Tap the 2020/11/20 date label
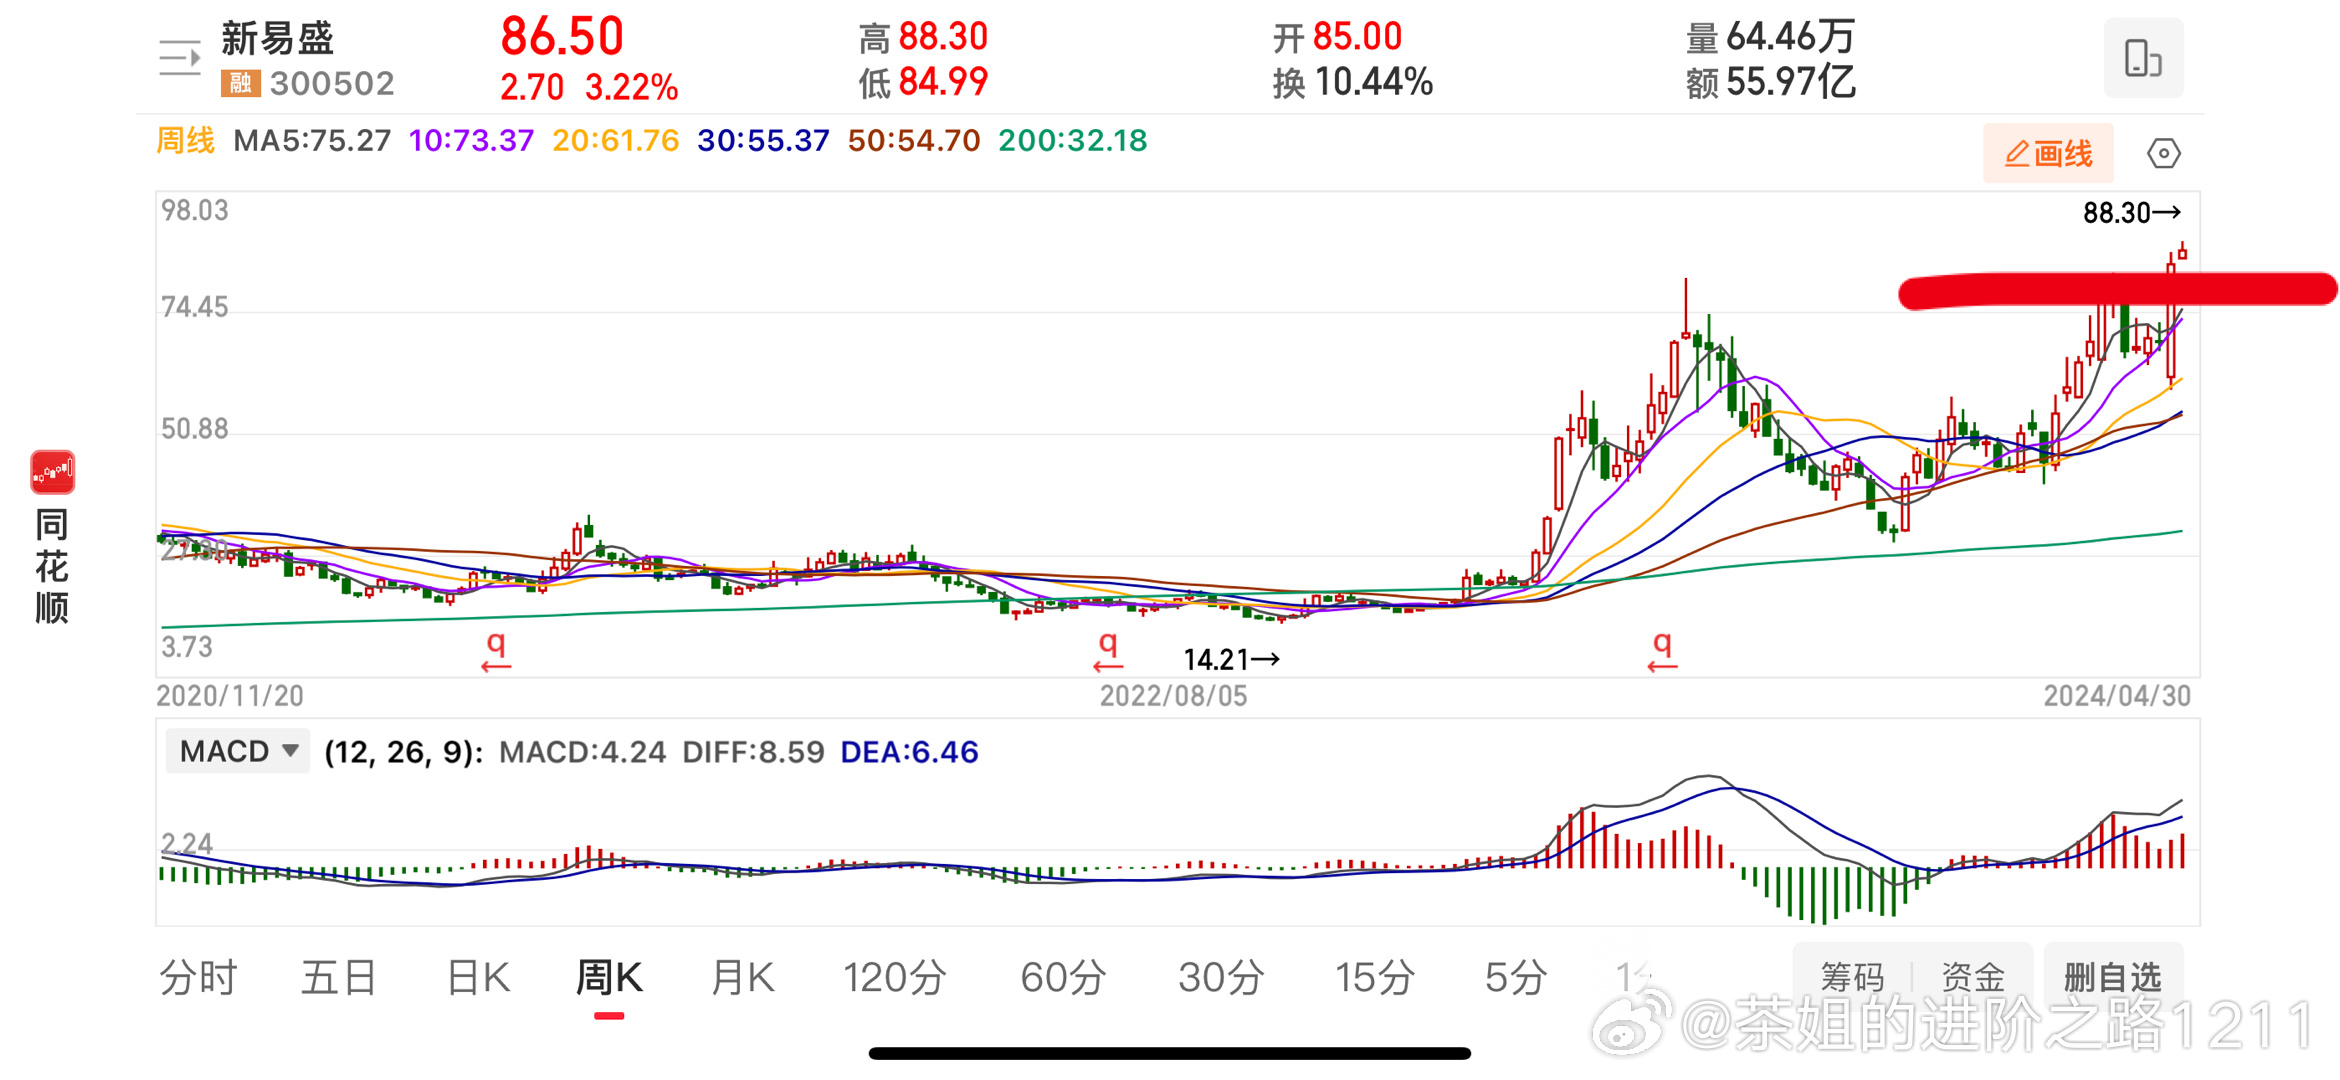 tap(230, 696)
